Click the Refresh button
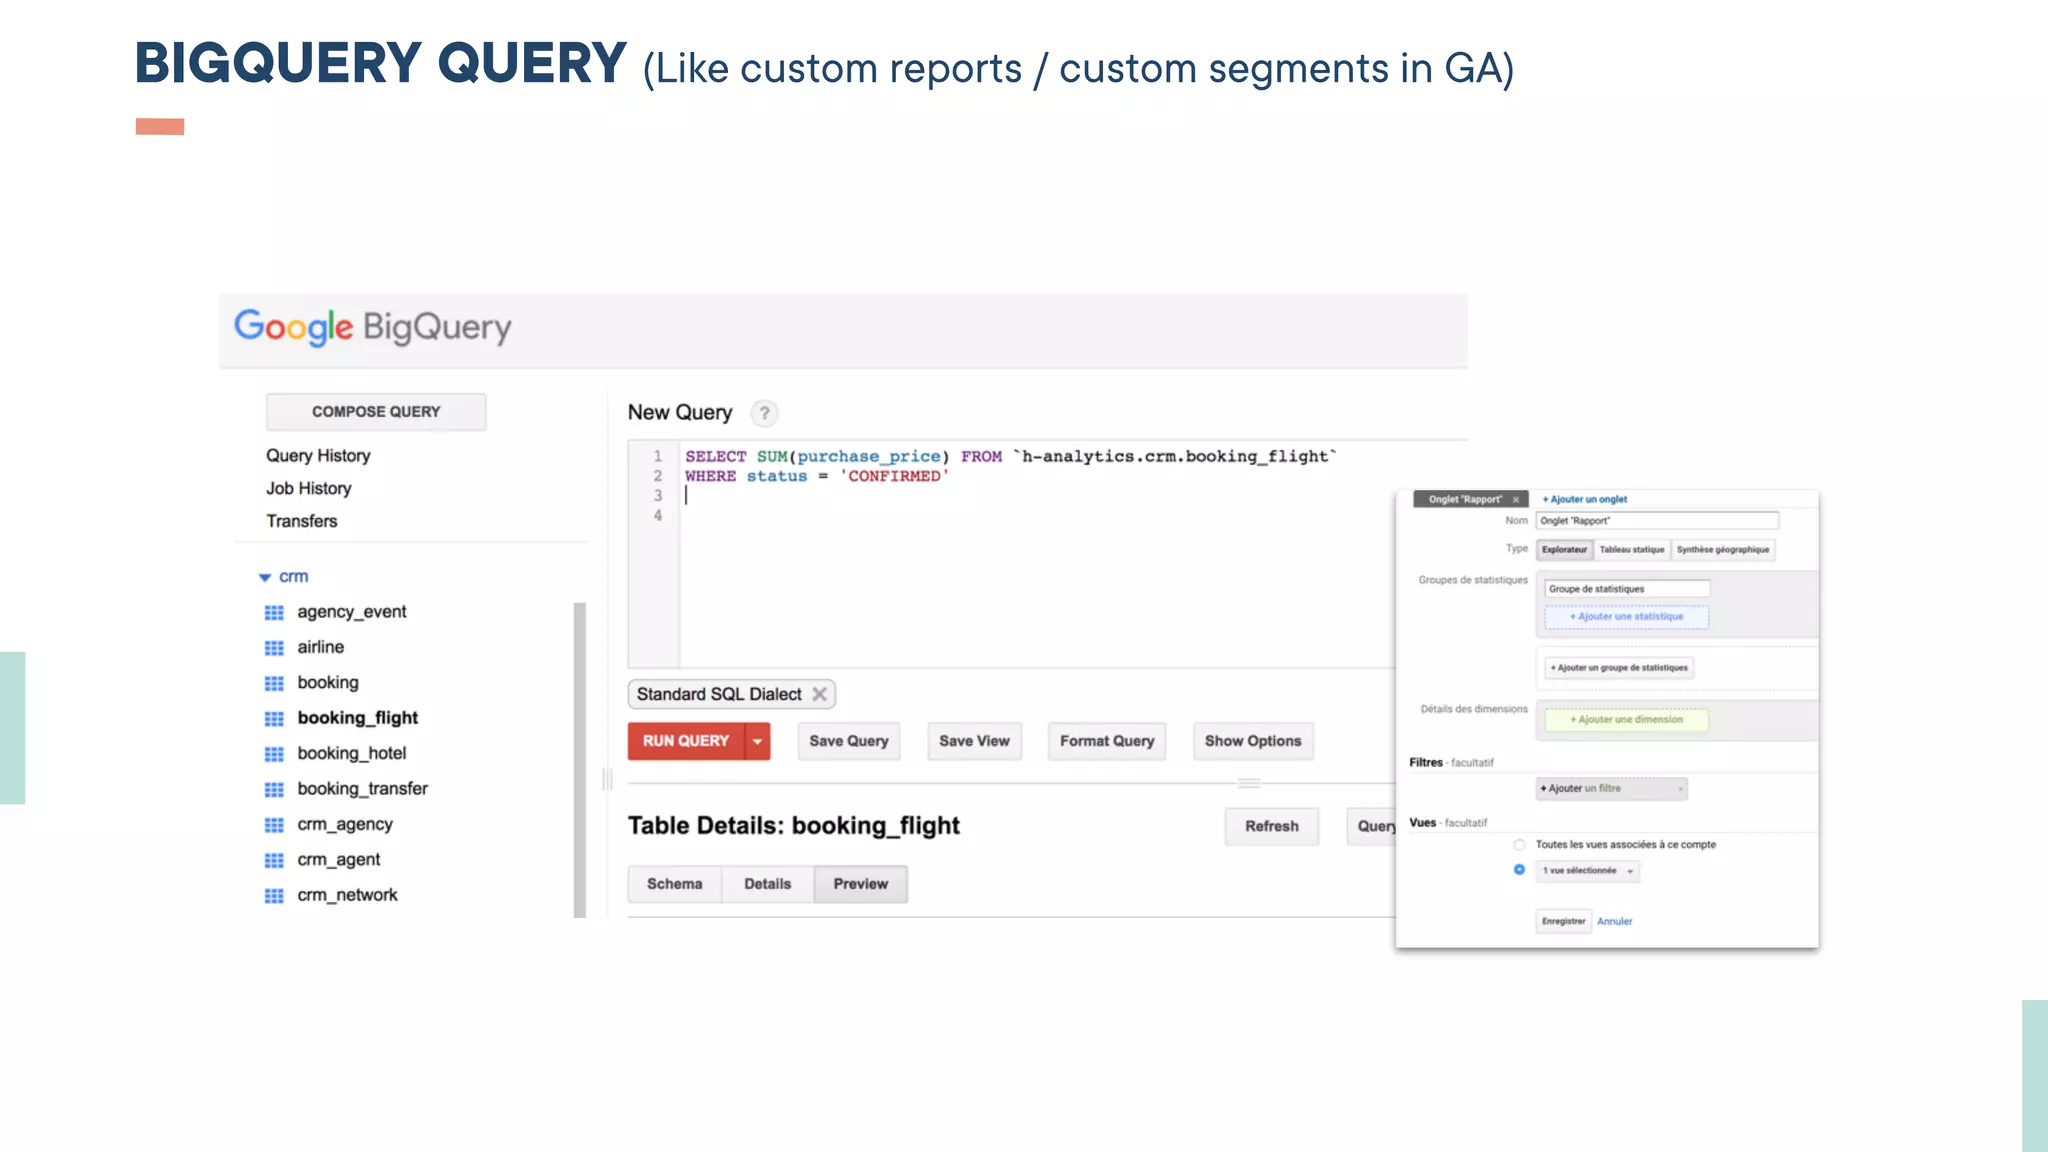The width and height of the screenshot is (2048, 1152). tap(1272, 826)
